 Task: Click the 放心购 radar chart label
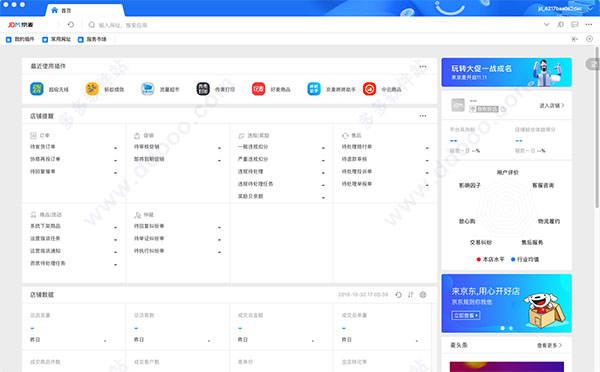click(467, 222)
